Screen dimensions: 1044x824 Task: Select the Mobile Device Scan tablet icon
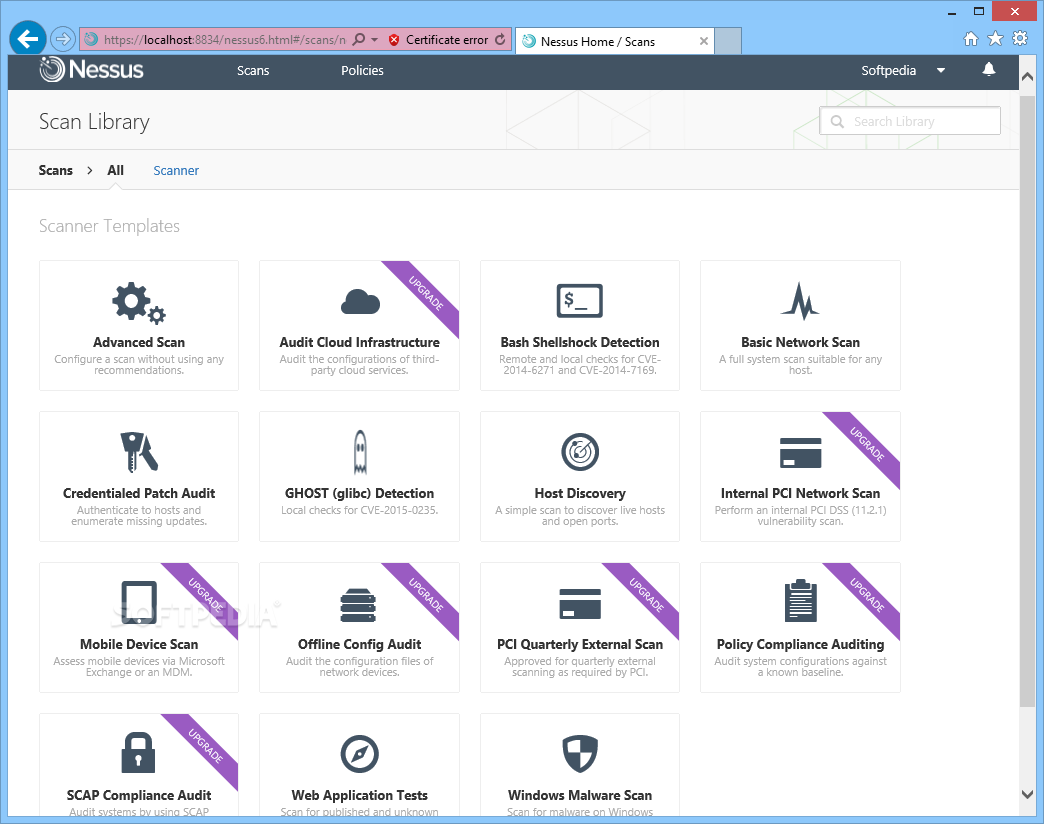point(138,603)
